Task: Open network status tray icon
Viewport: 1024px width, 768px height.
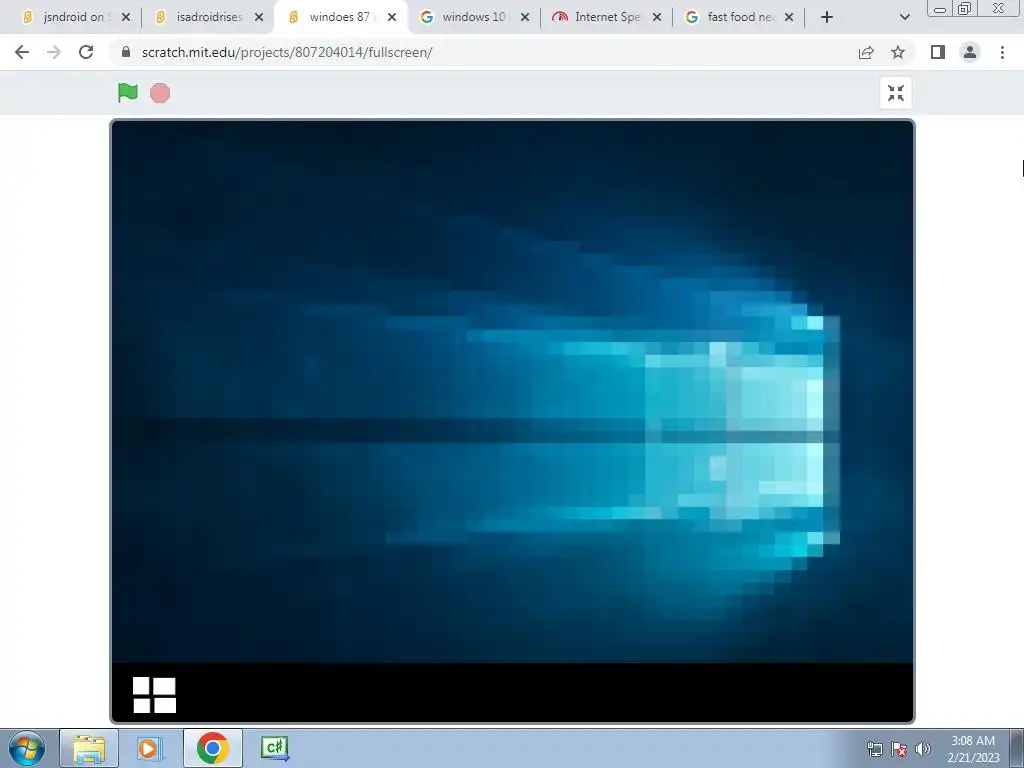Action: (874, 749)
